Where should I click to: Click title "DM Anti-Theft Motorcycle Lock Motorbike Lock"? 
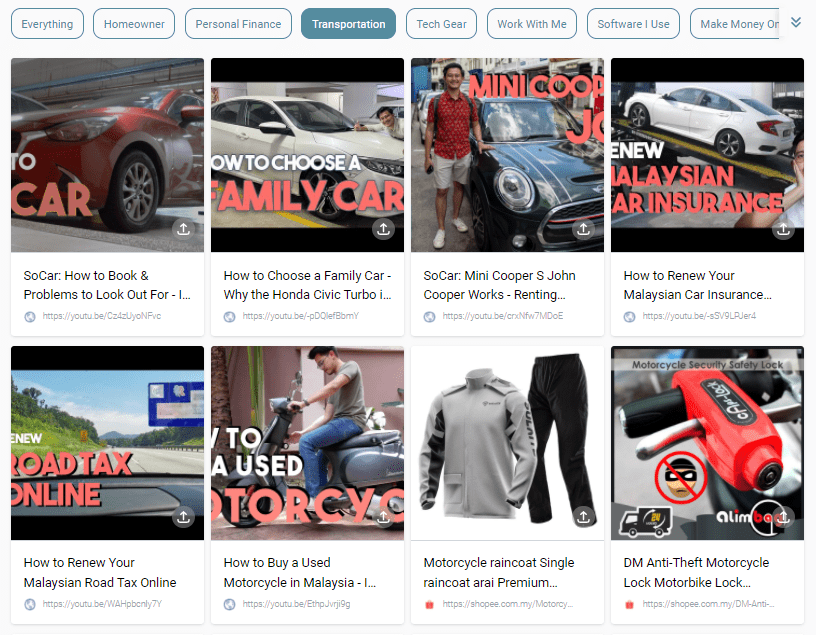696,573
